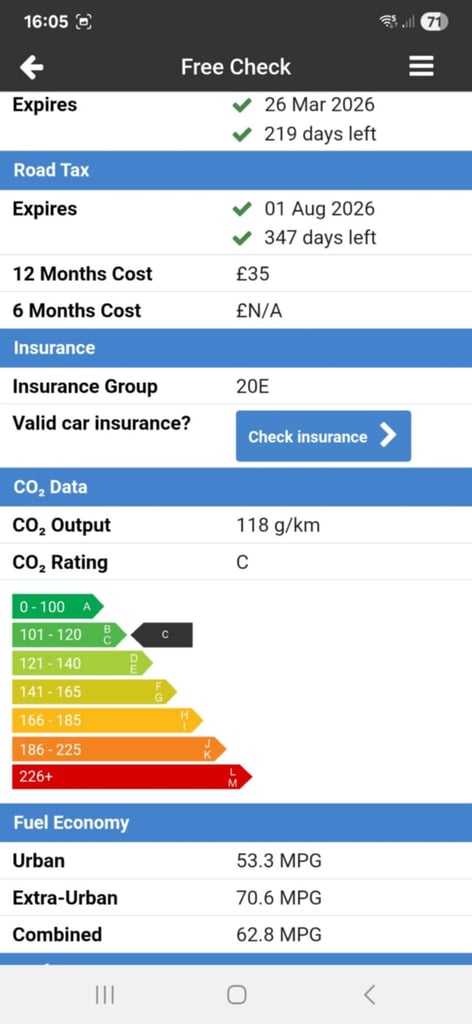Screen dimensions: 472x1024
Task: Select the Insurance section header
Action: point(236,347)
